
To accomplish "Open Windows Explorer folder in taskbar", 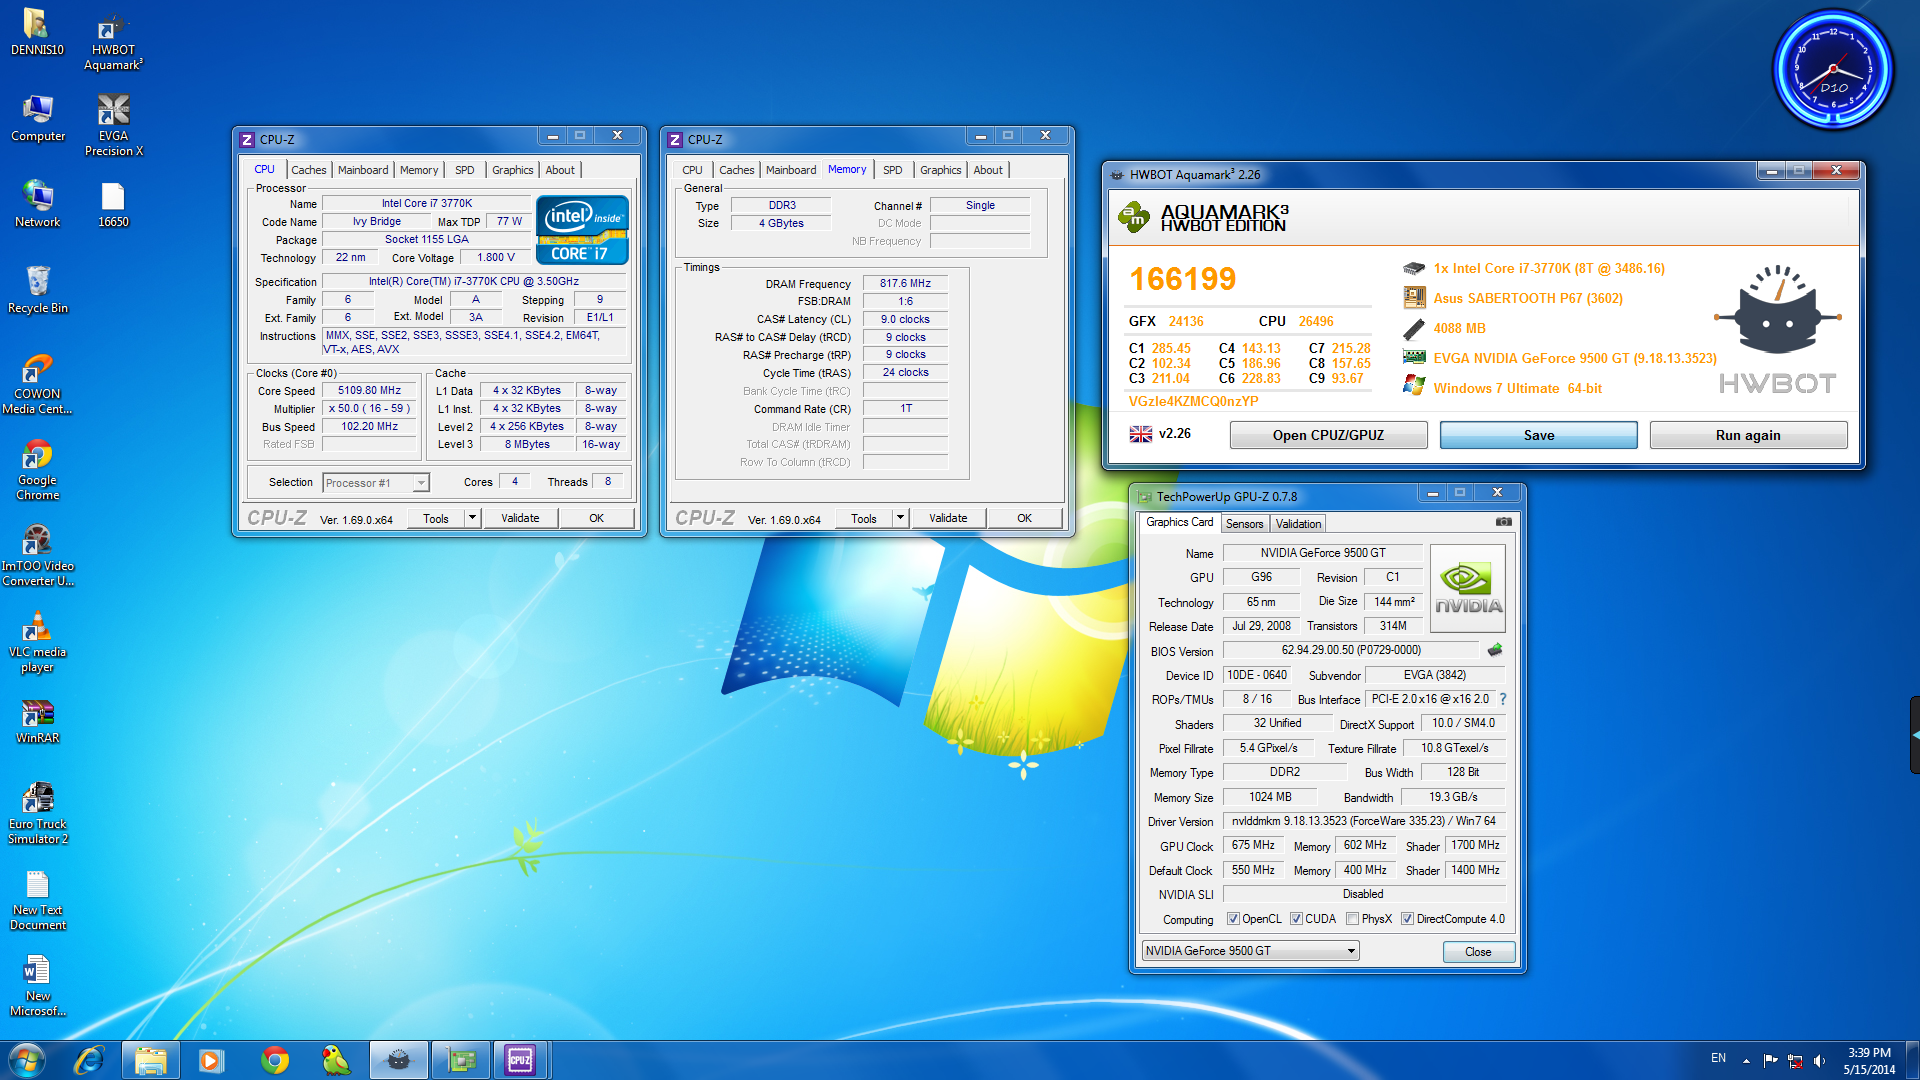I will [x=150, y=1059].
